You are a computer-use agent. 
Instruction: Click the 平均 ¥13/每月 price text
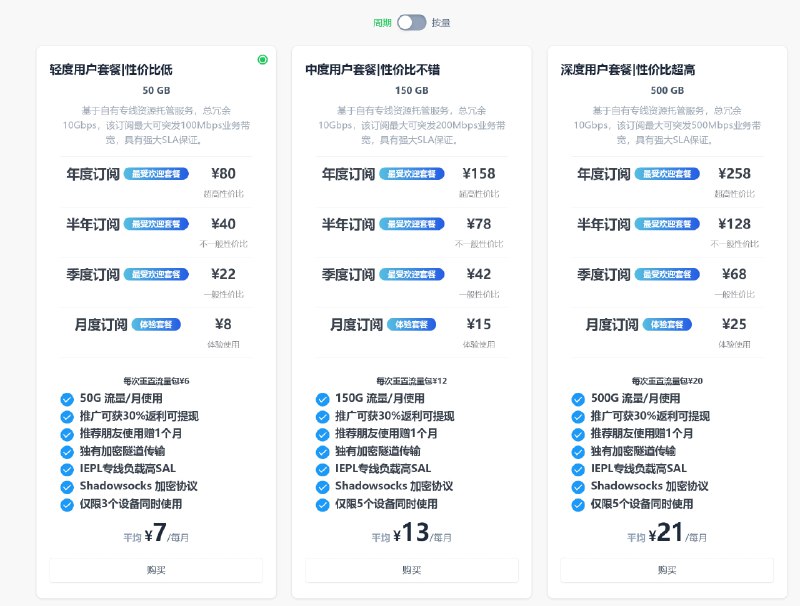click(411, 536)
